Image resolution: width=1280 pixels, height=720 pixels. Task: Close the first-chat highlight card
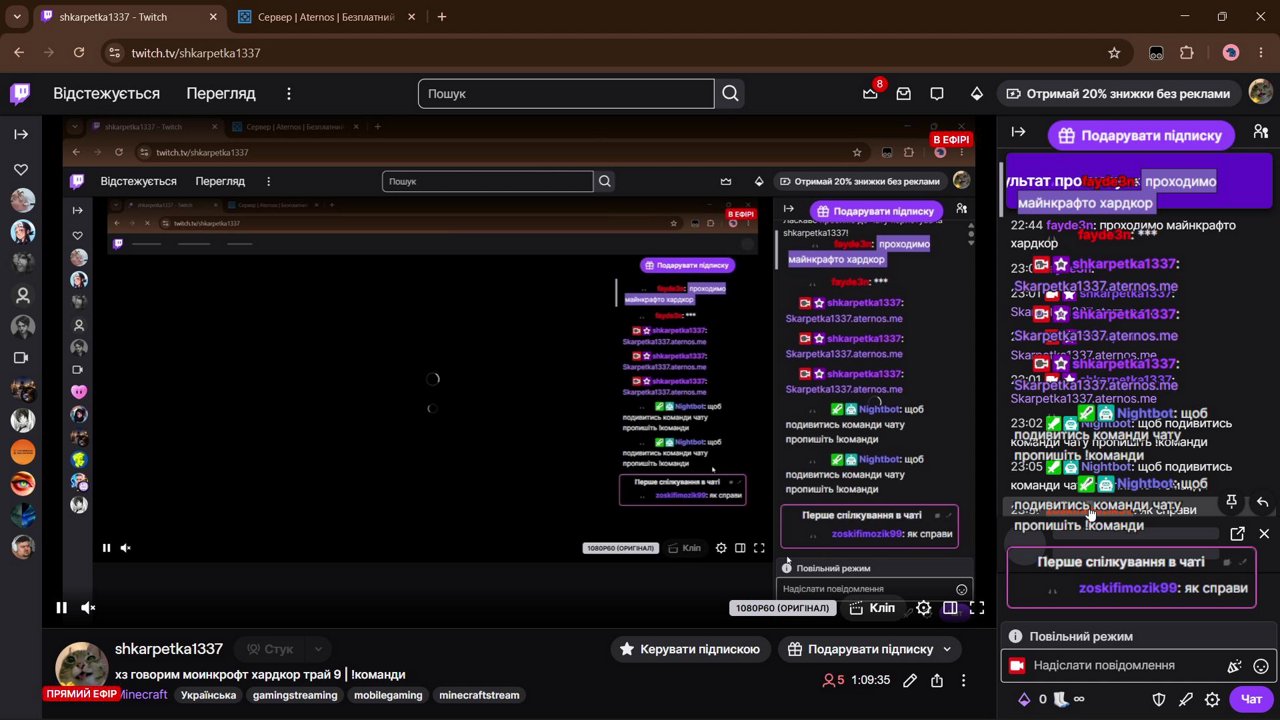[x=1264, y=534]
